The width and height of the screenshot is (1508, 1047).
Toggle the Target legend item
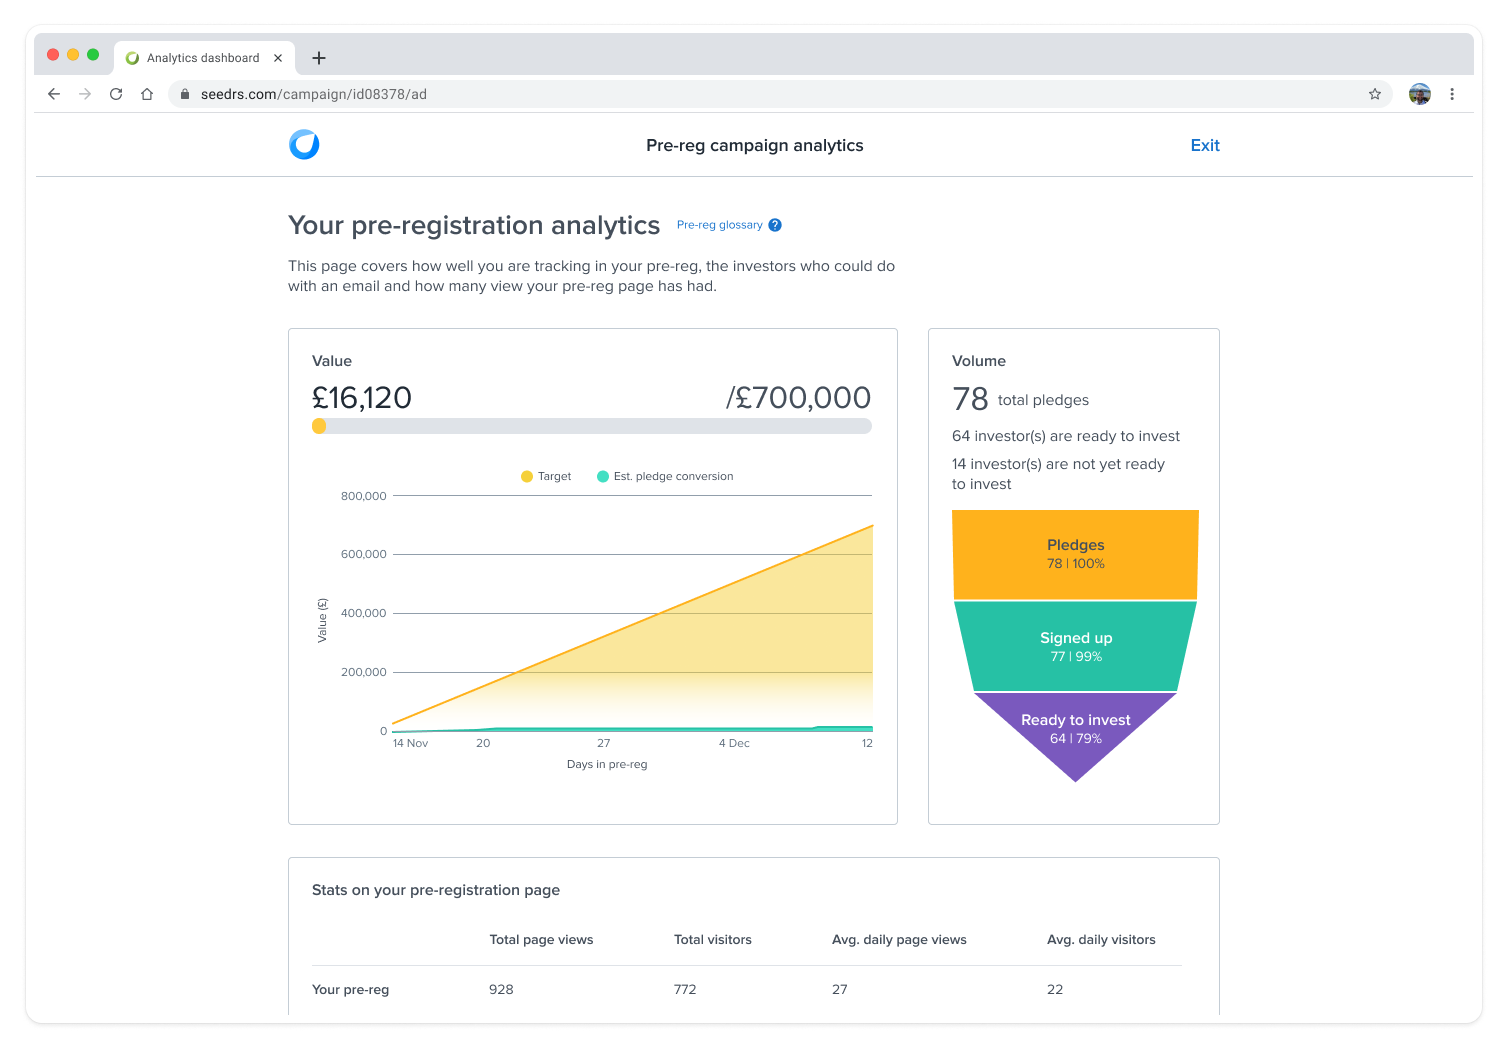click(546, 476)
